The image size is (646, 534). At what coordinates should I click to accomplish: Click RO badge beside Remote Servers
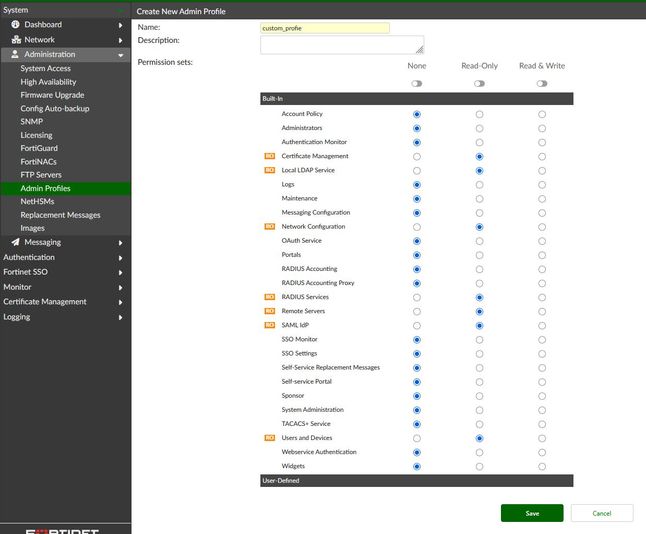click(269, 311)
